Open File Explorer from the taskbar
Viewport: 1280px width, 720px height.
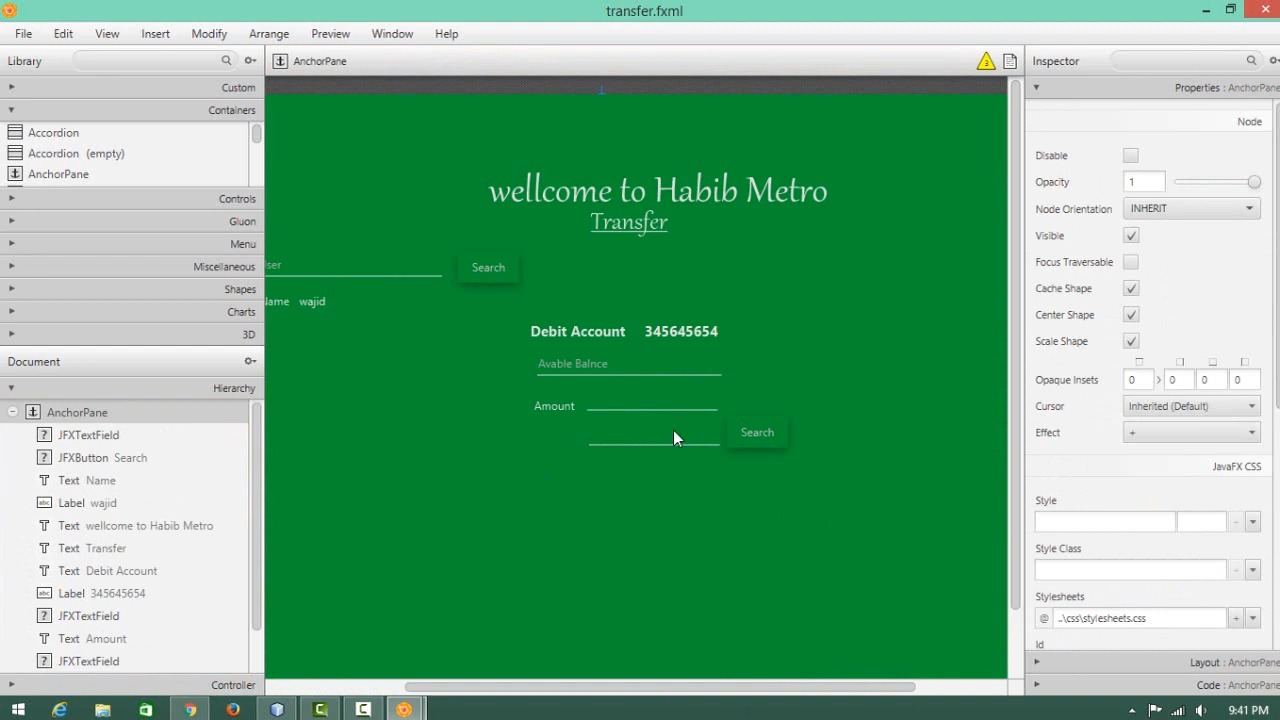pos(103,710)
